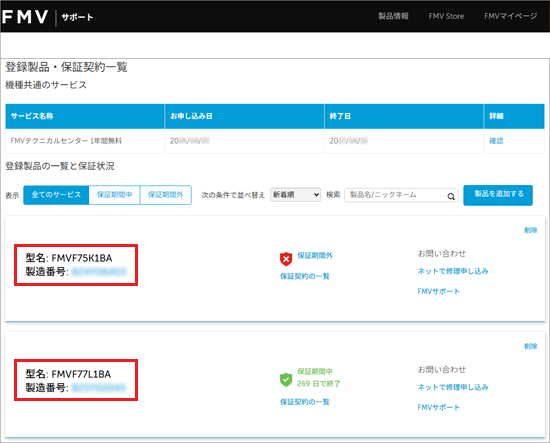The width and height of the screenshot is (550, 443).
Task: Click the green warranty active shield icon
Action: point(286,380)
